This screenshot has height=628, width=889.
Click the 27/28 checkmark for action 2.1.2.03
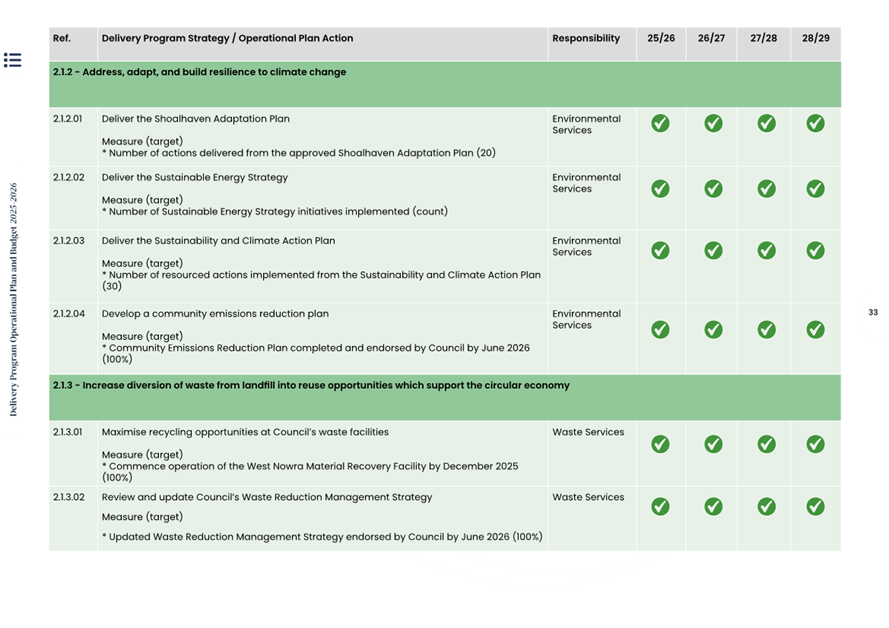coord(767,251)
